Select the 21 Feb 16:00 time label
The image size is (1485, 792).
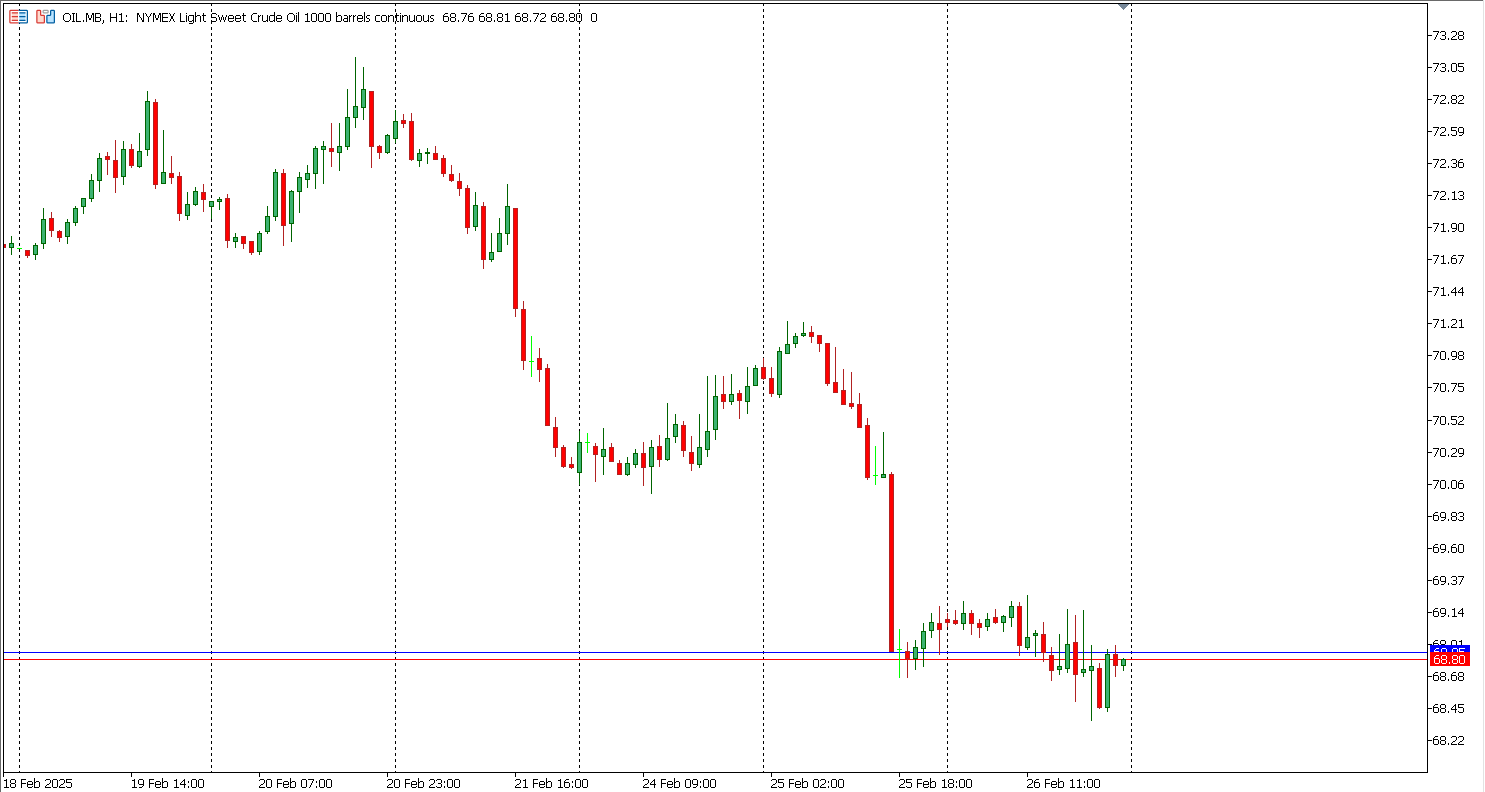(x=551, y=783)
